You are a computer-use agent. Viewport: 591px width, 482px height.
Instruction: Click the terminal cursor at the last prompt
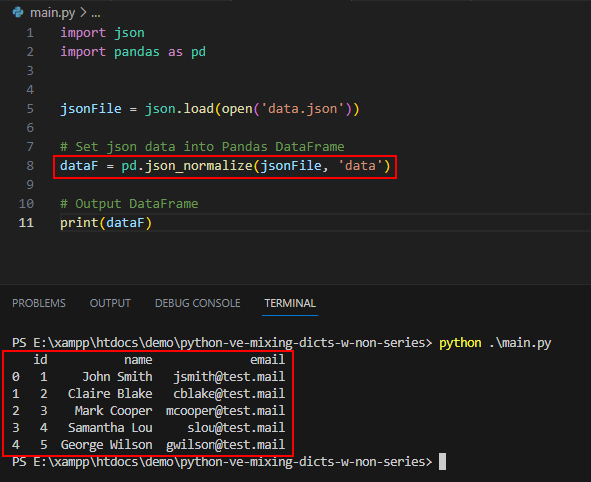(442, 462)
